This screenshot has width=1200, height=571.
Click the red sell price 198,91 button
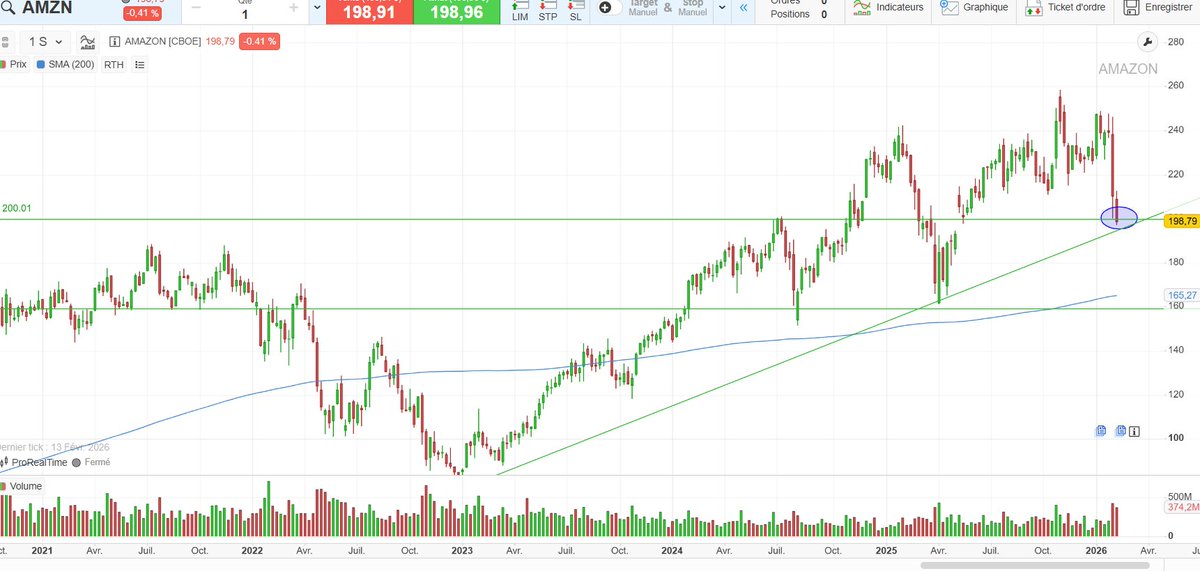click(x=371, y=12)
